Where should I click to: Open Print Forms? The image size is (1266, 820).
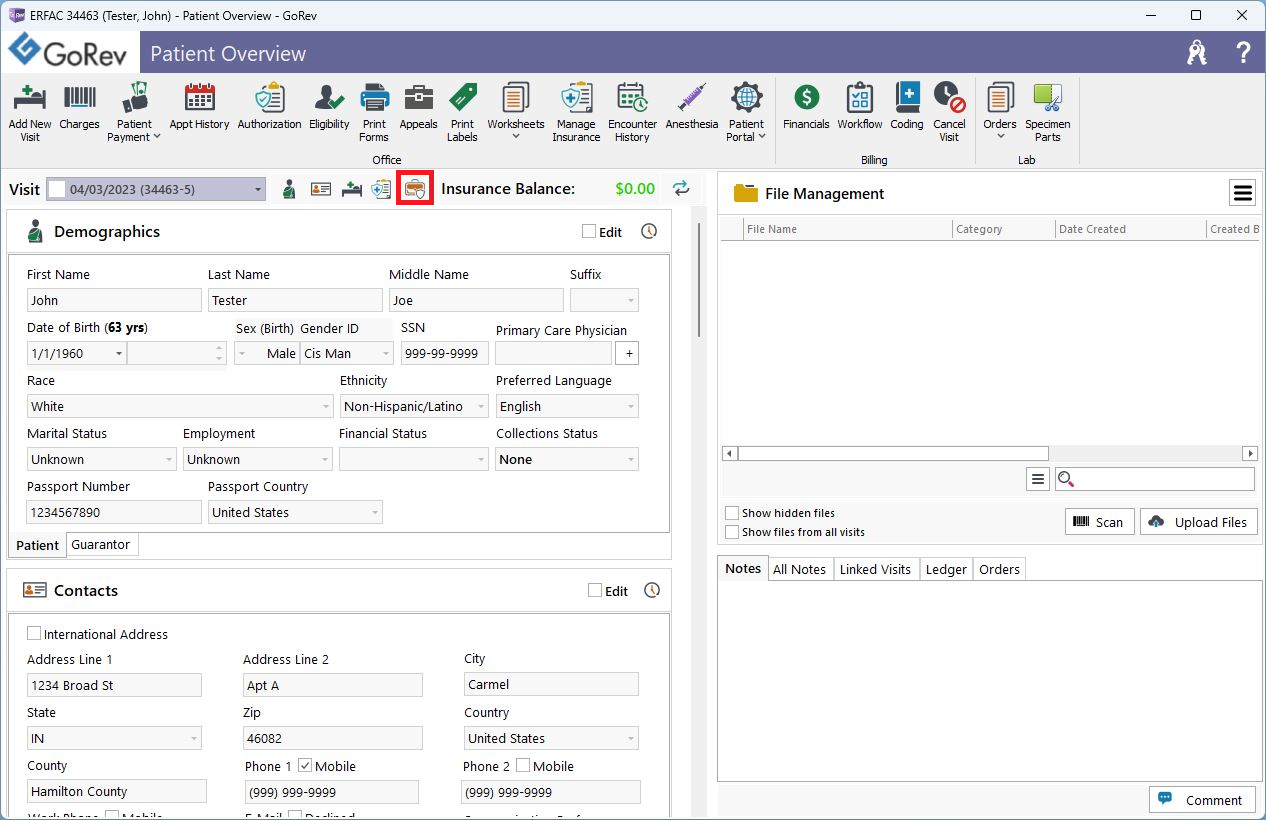pyautogui.click(x=374, y=97)
